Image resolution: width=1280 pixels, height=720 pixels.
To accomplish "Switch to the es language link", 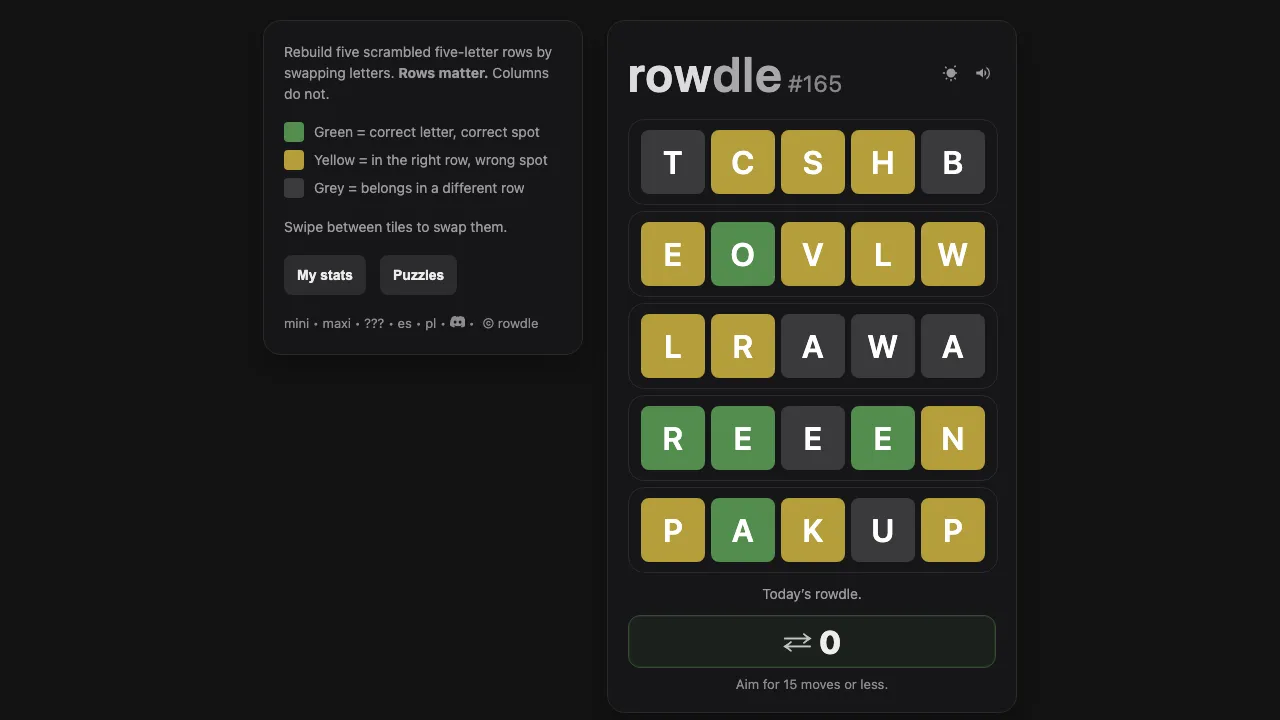I will (x=404, y=324).
